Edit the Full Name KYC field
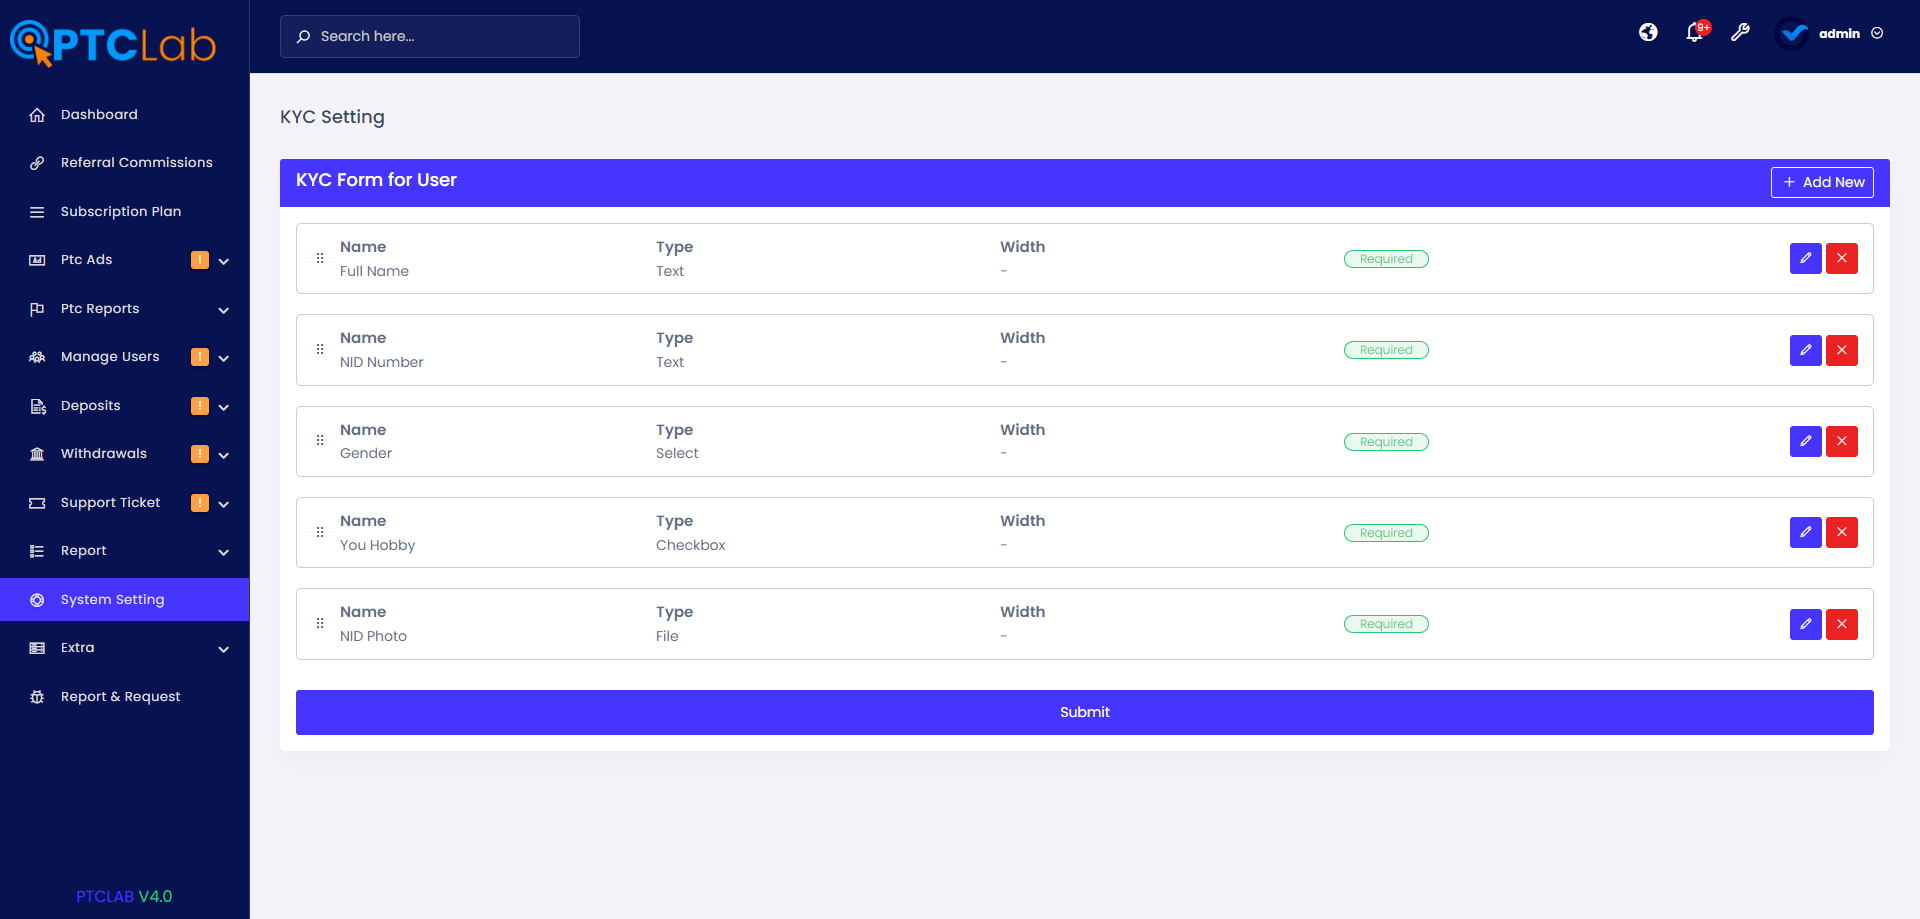Viewport: 1920px width, 919px height. click(1805, 258)
